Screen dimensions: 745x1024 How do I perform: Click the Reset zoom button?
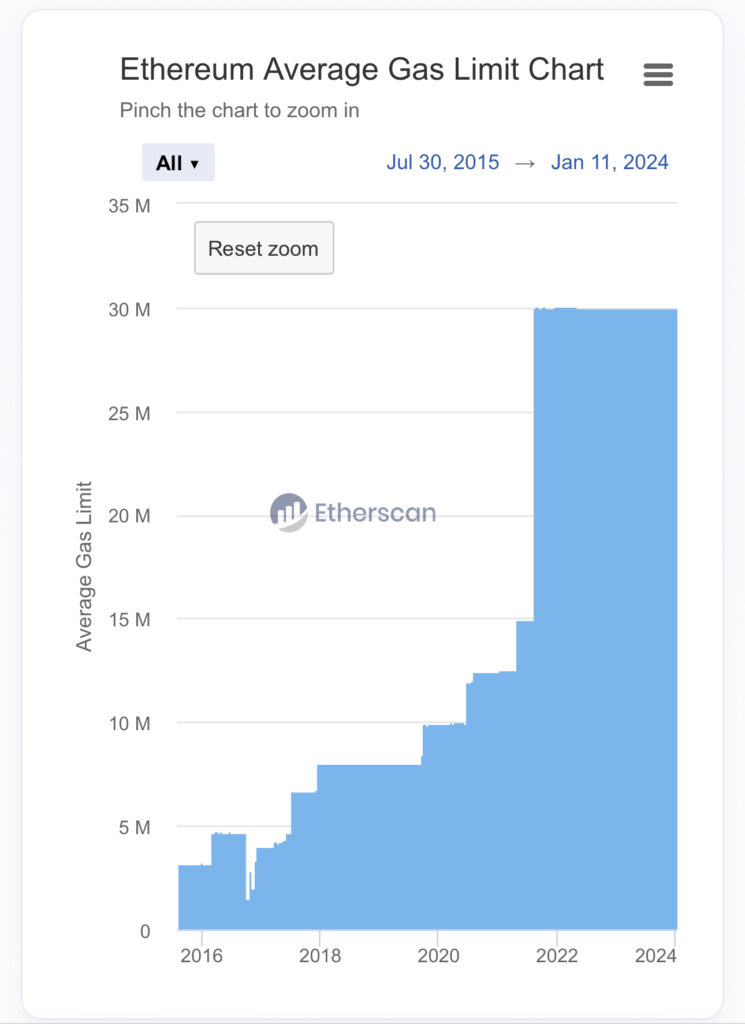pos(263,248)
